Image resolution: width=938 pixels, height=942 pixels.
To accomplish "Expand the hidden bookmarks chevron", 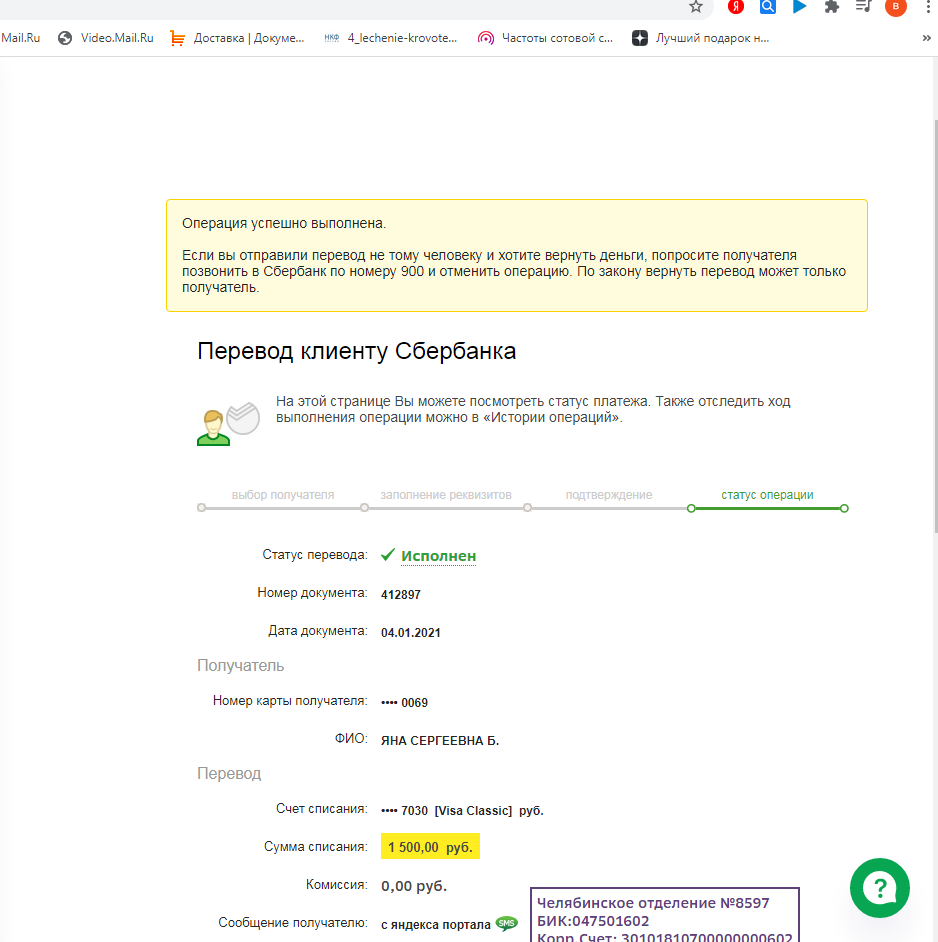I will pos(926,38).
